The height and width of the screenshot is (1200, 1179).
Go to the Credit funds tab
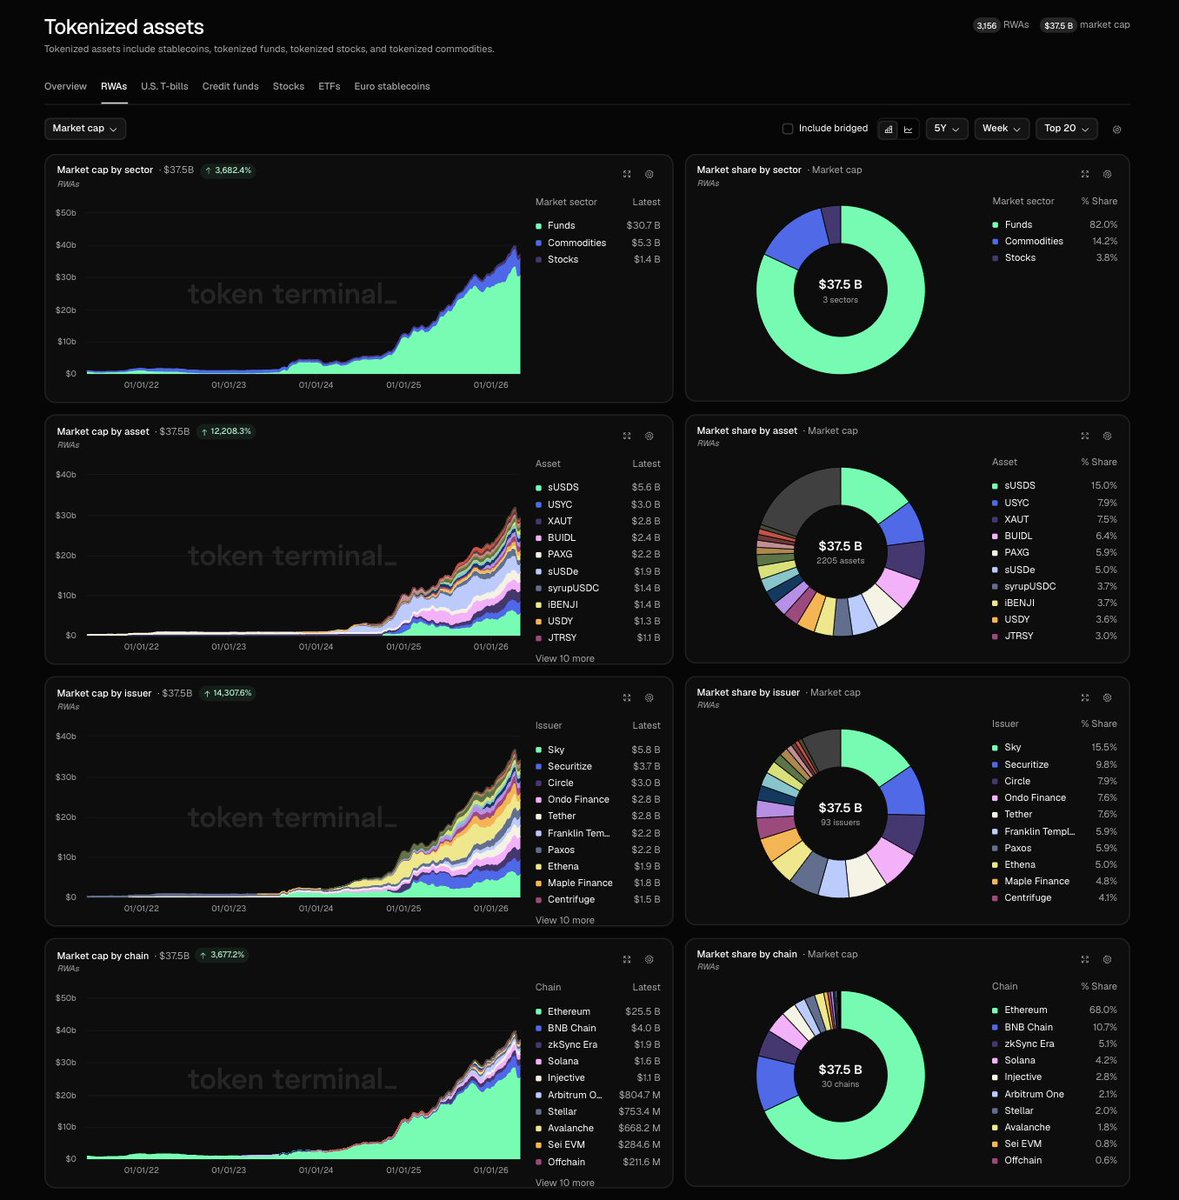tap(230, 87)
